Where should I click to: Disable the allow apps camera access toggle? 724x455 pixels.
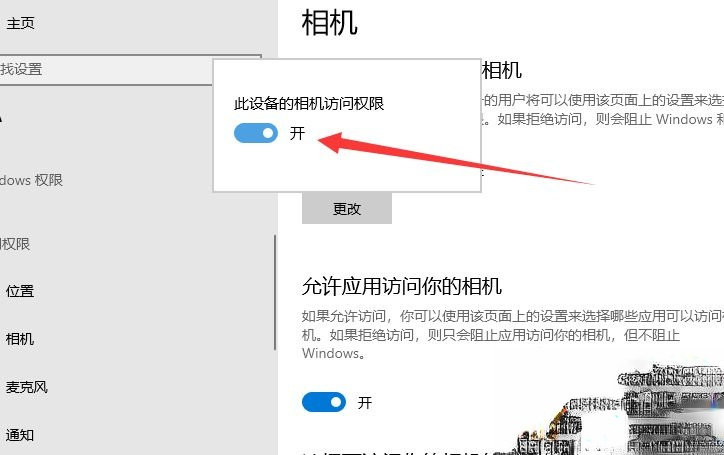(323, 402)
